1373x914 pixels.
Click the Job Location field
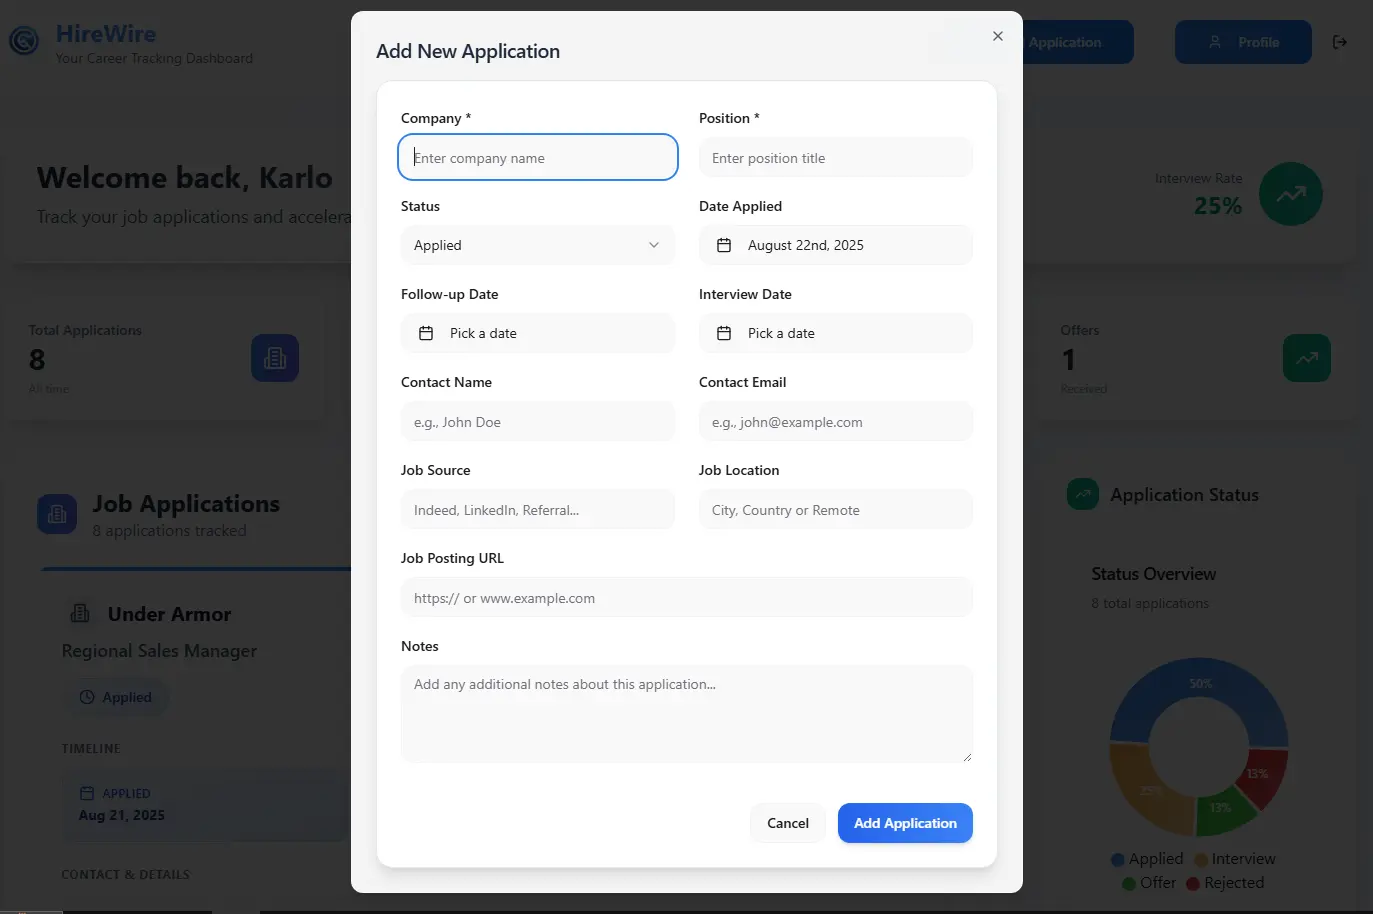pyautogui.click(x=836, y=510)
